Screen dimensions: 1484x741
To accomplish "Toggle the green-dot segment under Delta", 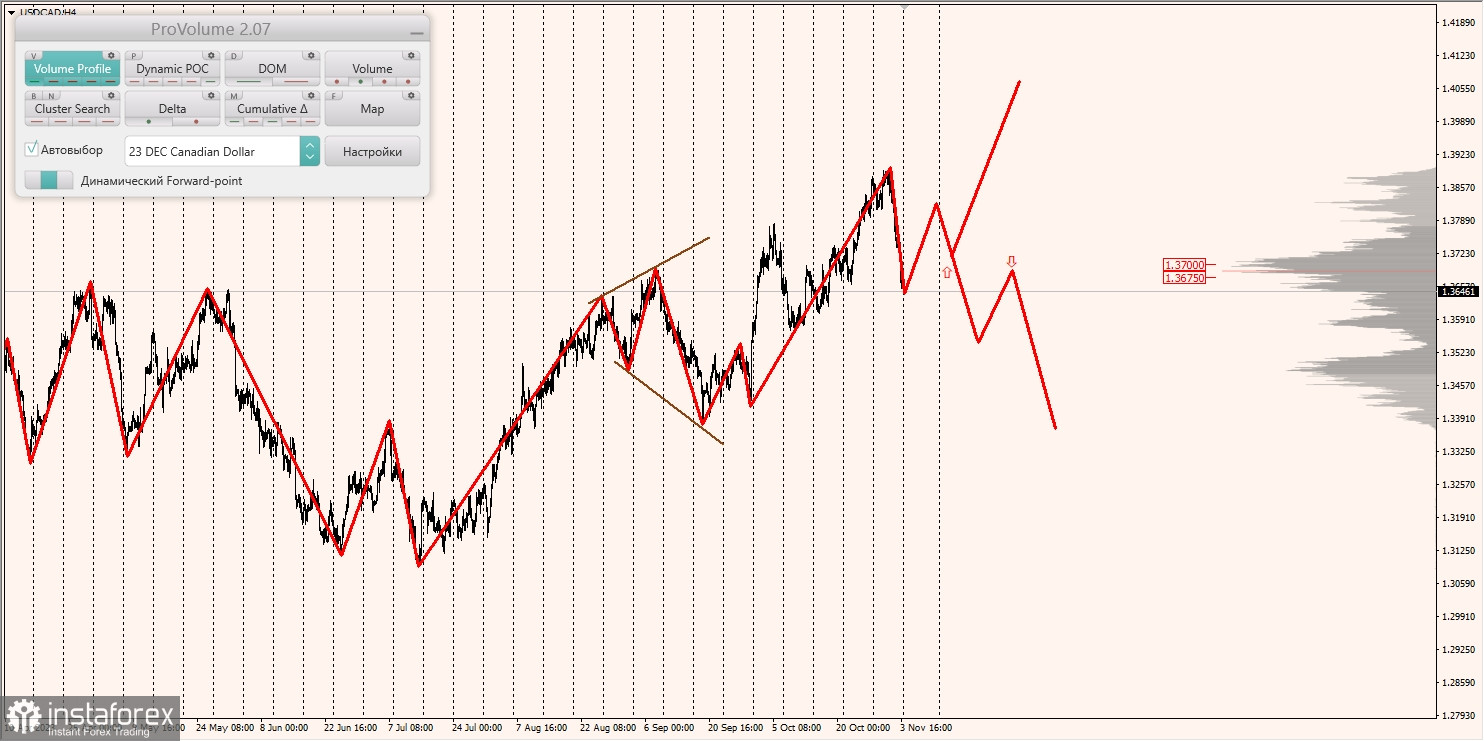I will click(x=149, y=122).
